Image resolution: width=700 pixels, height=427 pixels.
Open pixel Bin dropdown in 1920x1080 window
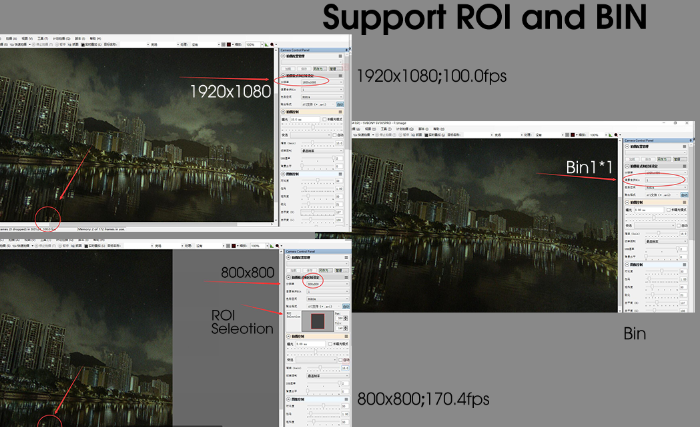(x=322, y=89)
